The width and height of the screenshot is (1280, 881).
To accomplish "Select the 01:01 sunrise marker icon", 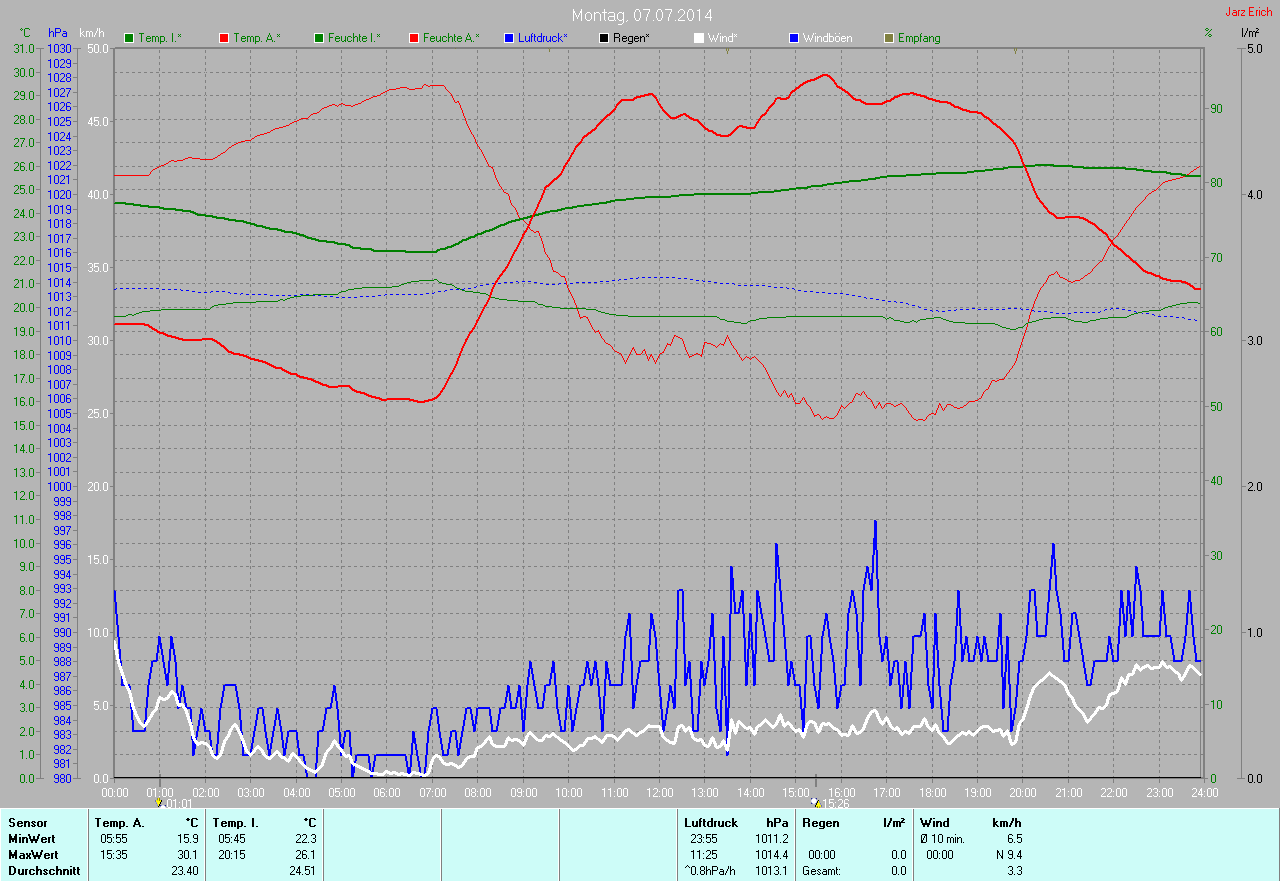I will click(159, 802).
